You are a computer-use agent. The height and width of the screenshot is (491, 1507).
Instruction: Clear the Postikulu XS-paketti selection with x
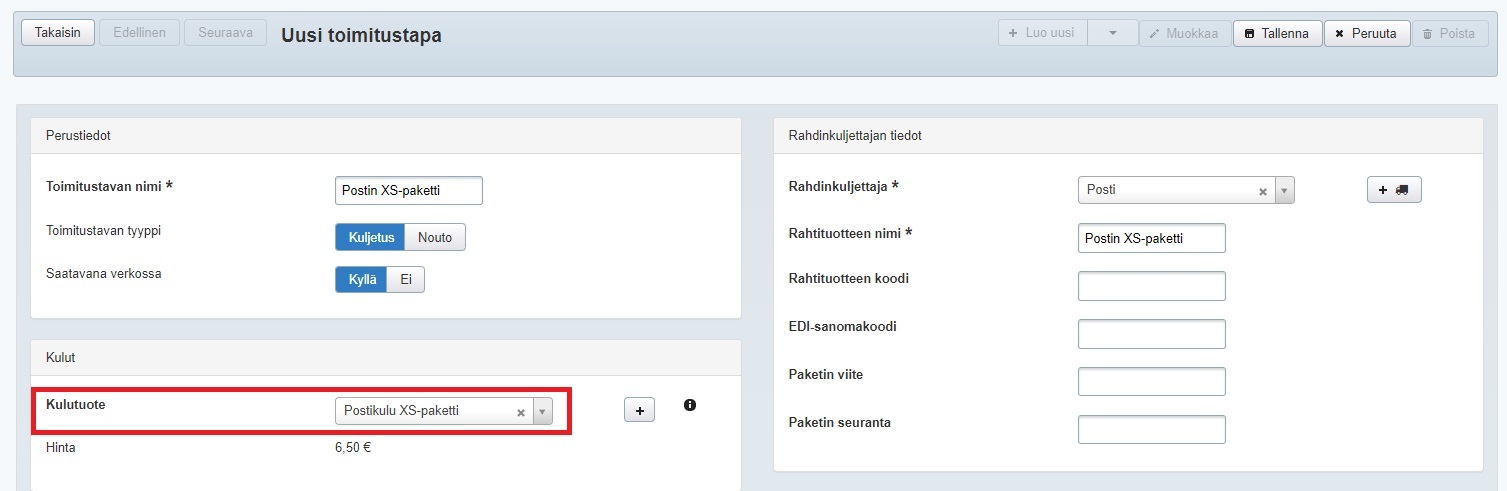(520, 411)
